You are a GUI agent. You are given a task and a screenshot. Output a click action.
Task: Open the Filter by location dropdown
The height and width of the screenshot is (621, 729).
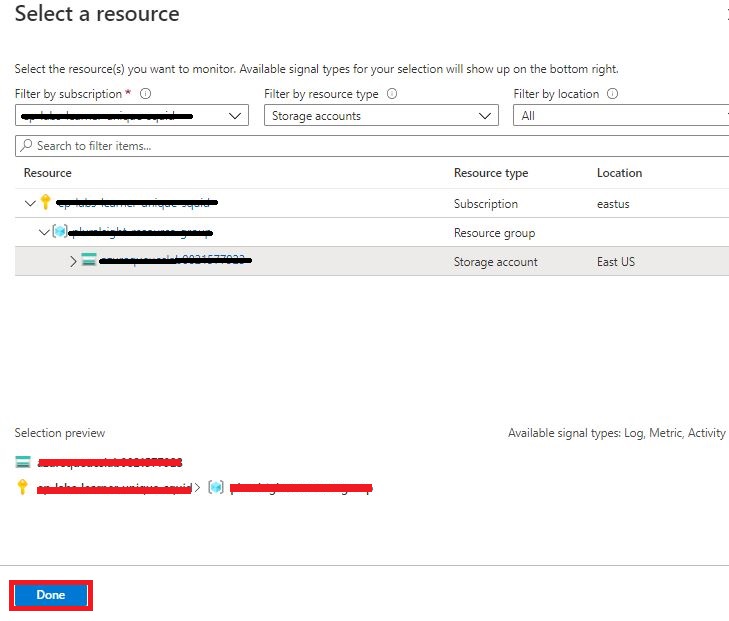point(620,116)
